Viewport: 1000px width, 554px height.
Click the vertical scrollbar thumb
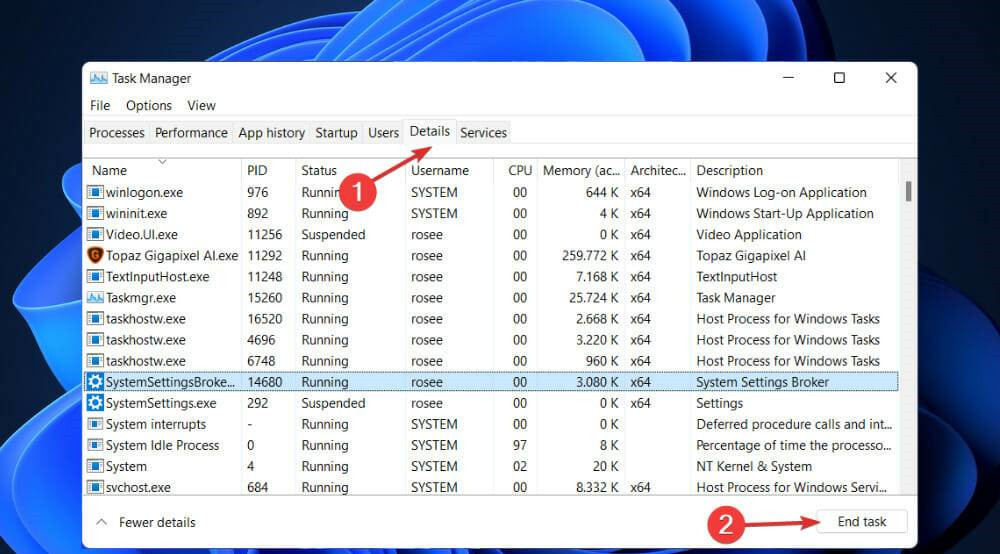[908, 191]
